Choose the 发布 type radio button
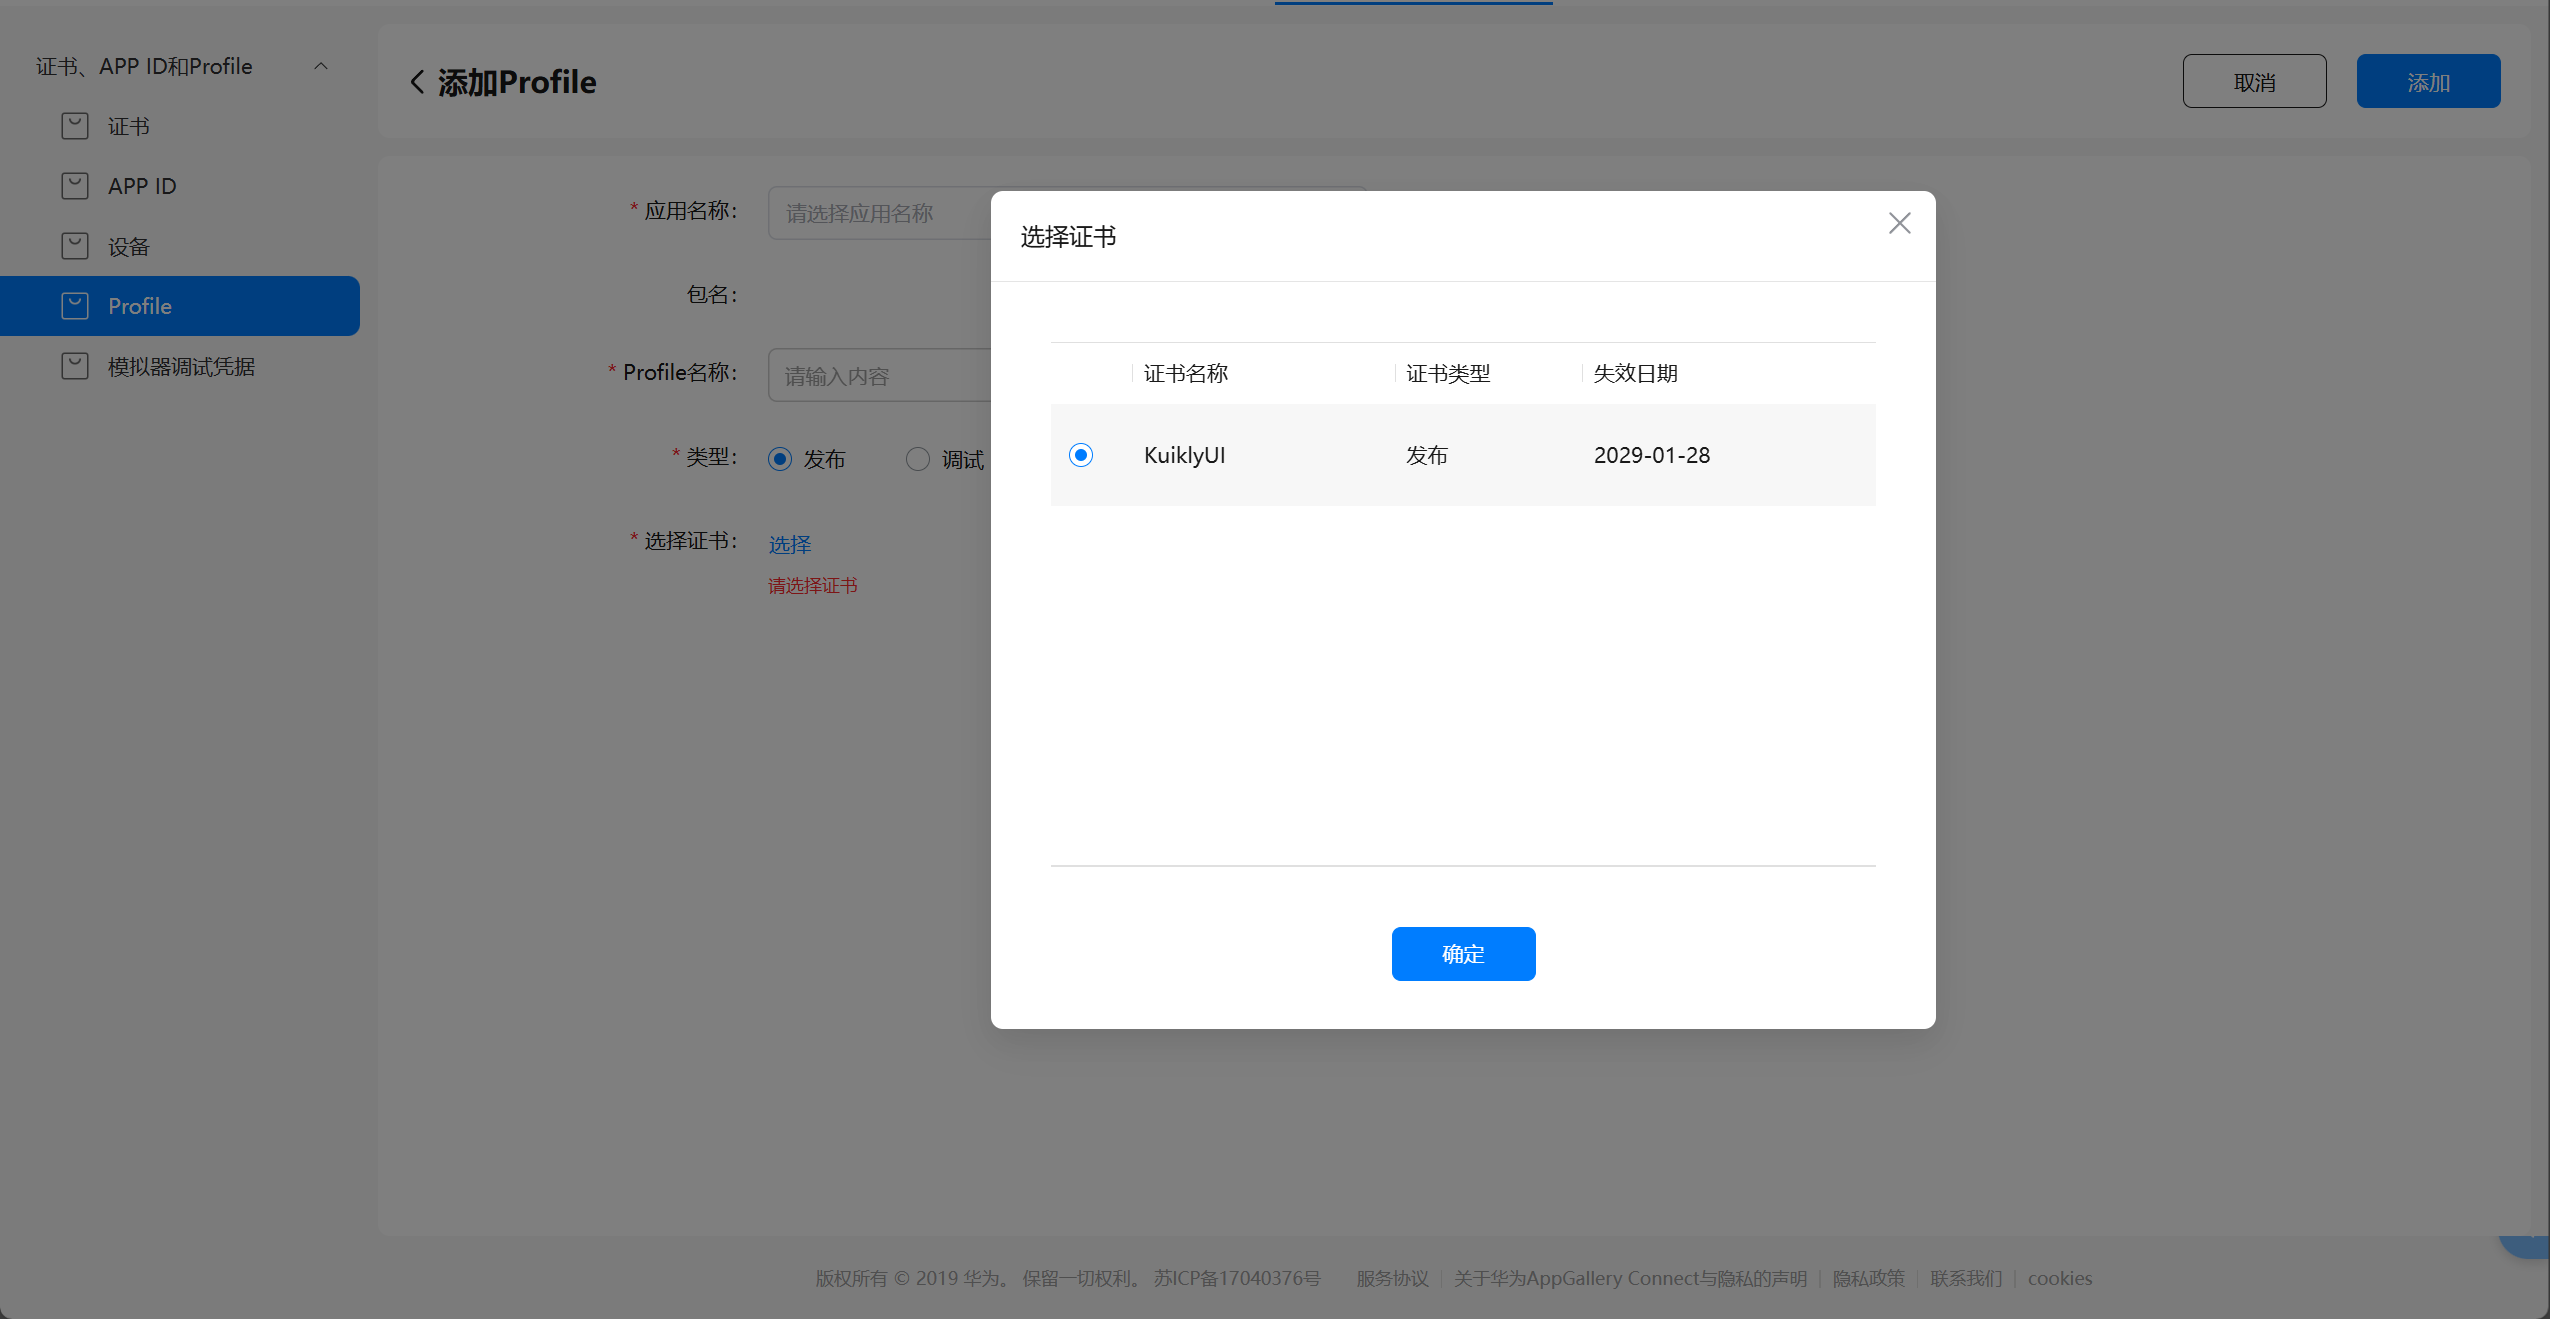The height and width of the screenshot is (1319, 2550). (x=780, y=459)
